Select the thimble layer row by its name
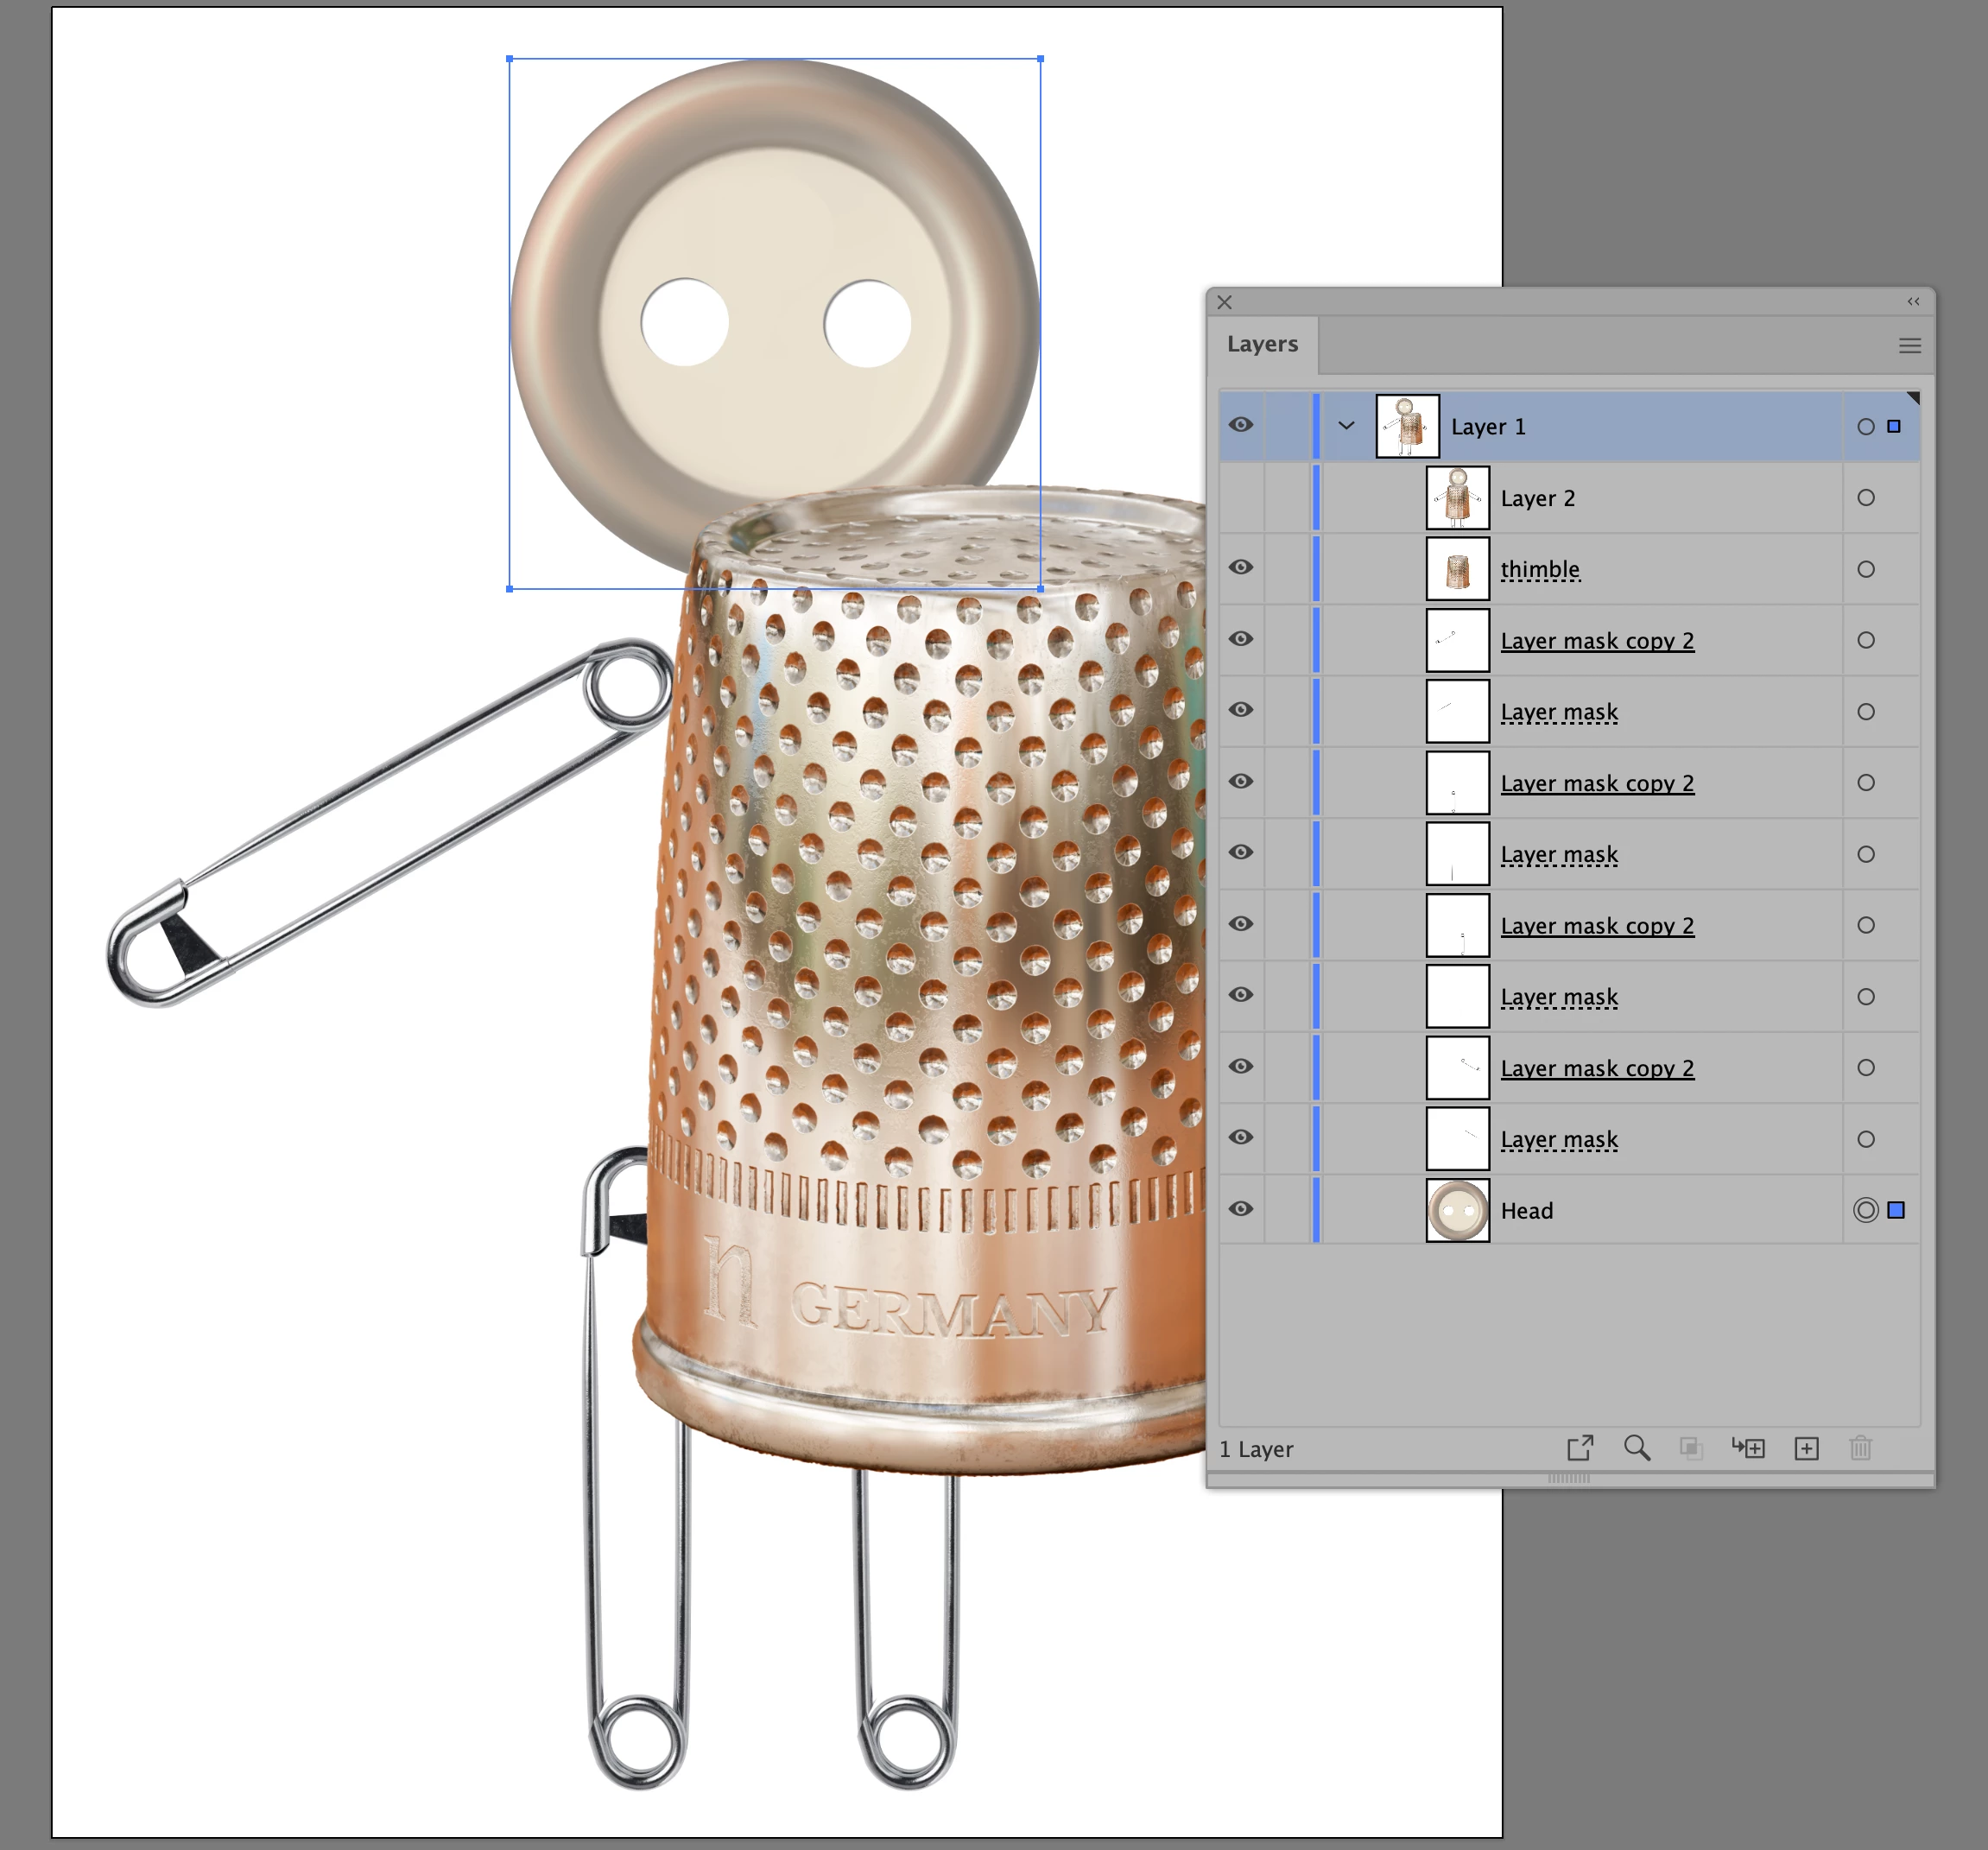 [1540, 569]
